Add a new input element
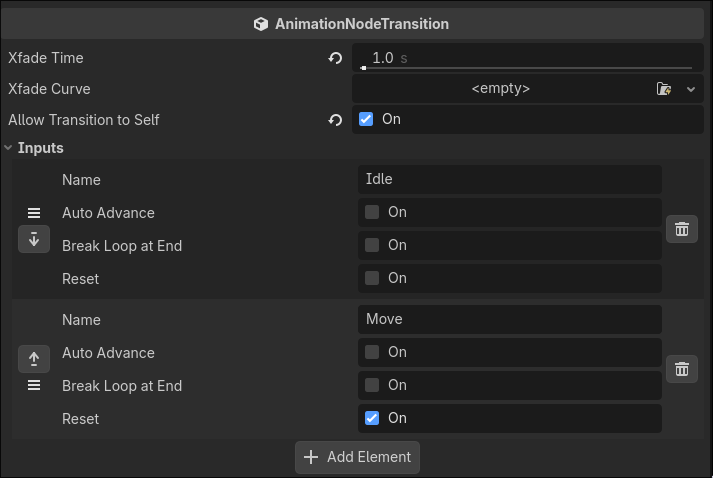 [357, 457]
